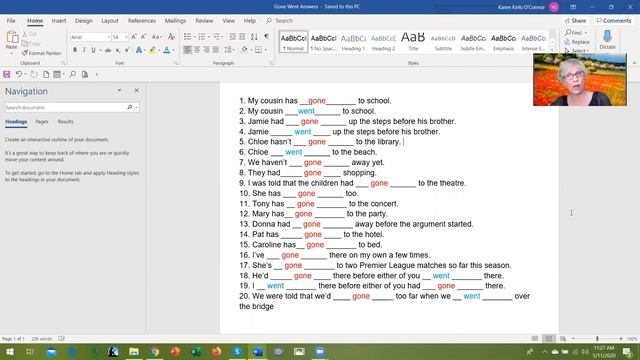
Task: Open Zoom from the taskbar
Action: point(320,351)
